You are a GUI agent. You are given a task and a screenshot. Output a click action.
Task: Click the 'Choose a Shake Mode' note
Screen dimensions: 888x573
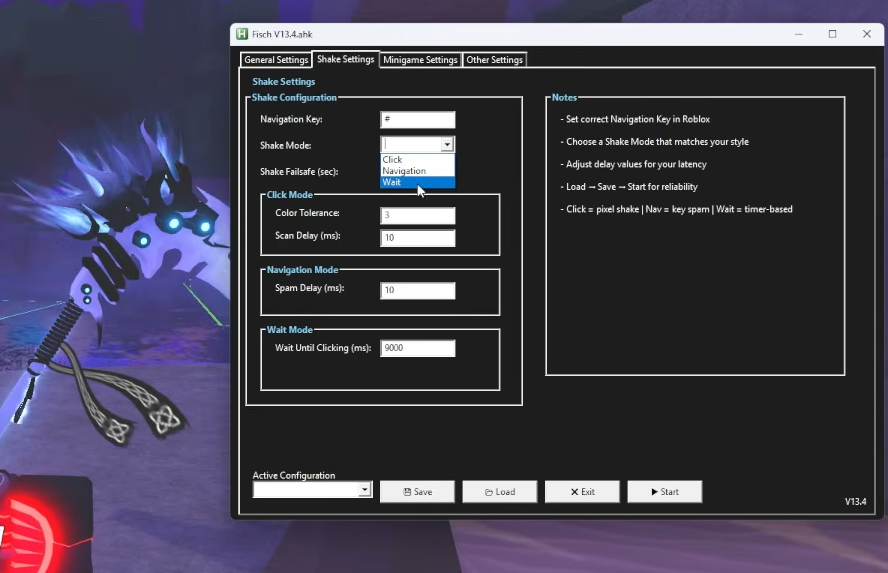point(657,142)
